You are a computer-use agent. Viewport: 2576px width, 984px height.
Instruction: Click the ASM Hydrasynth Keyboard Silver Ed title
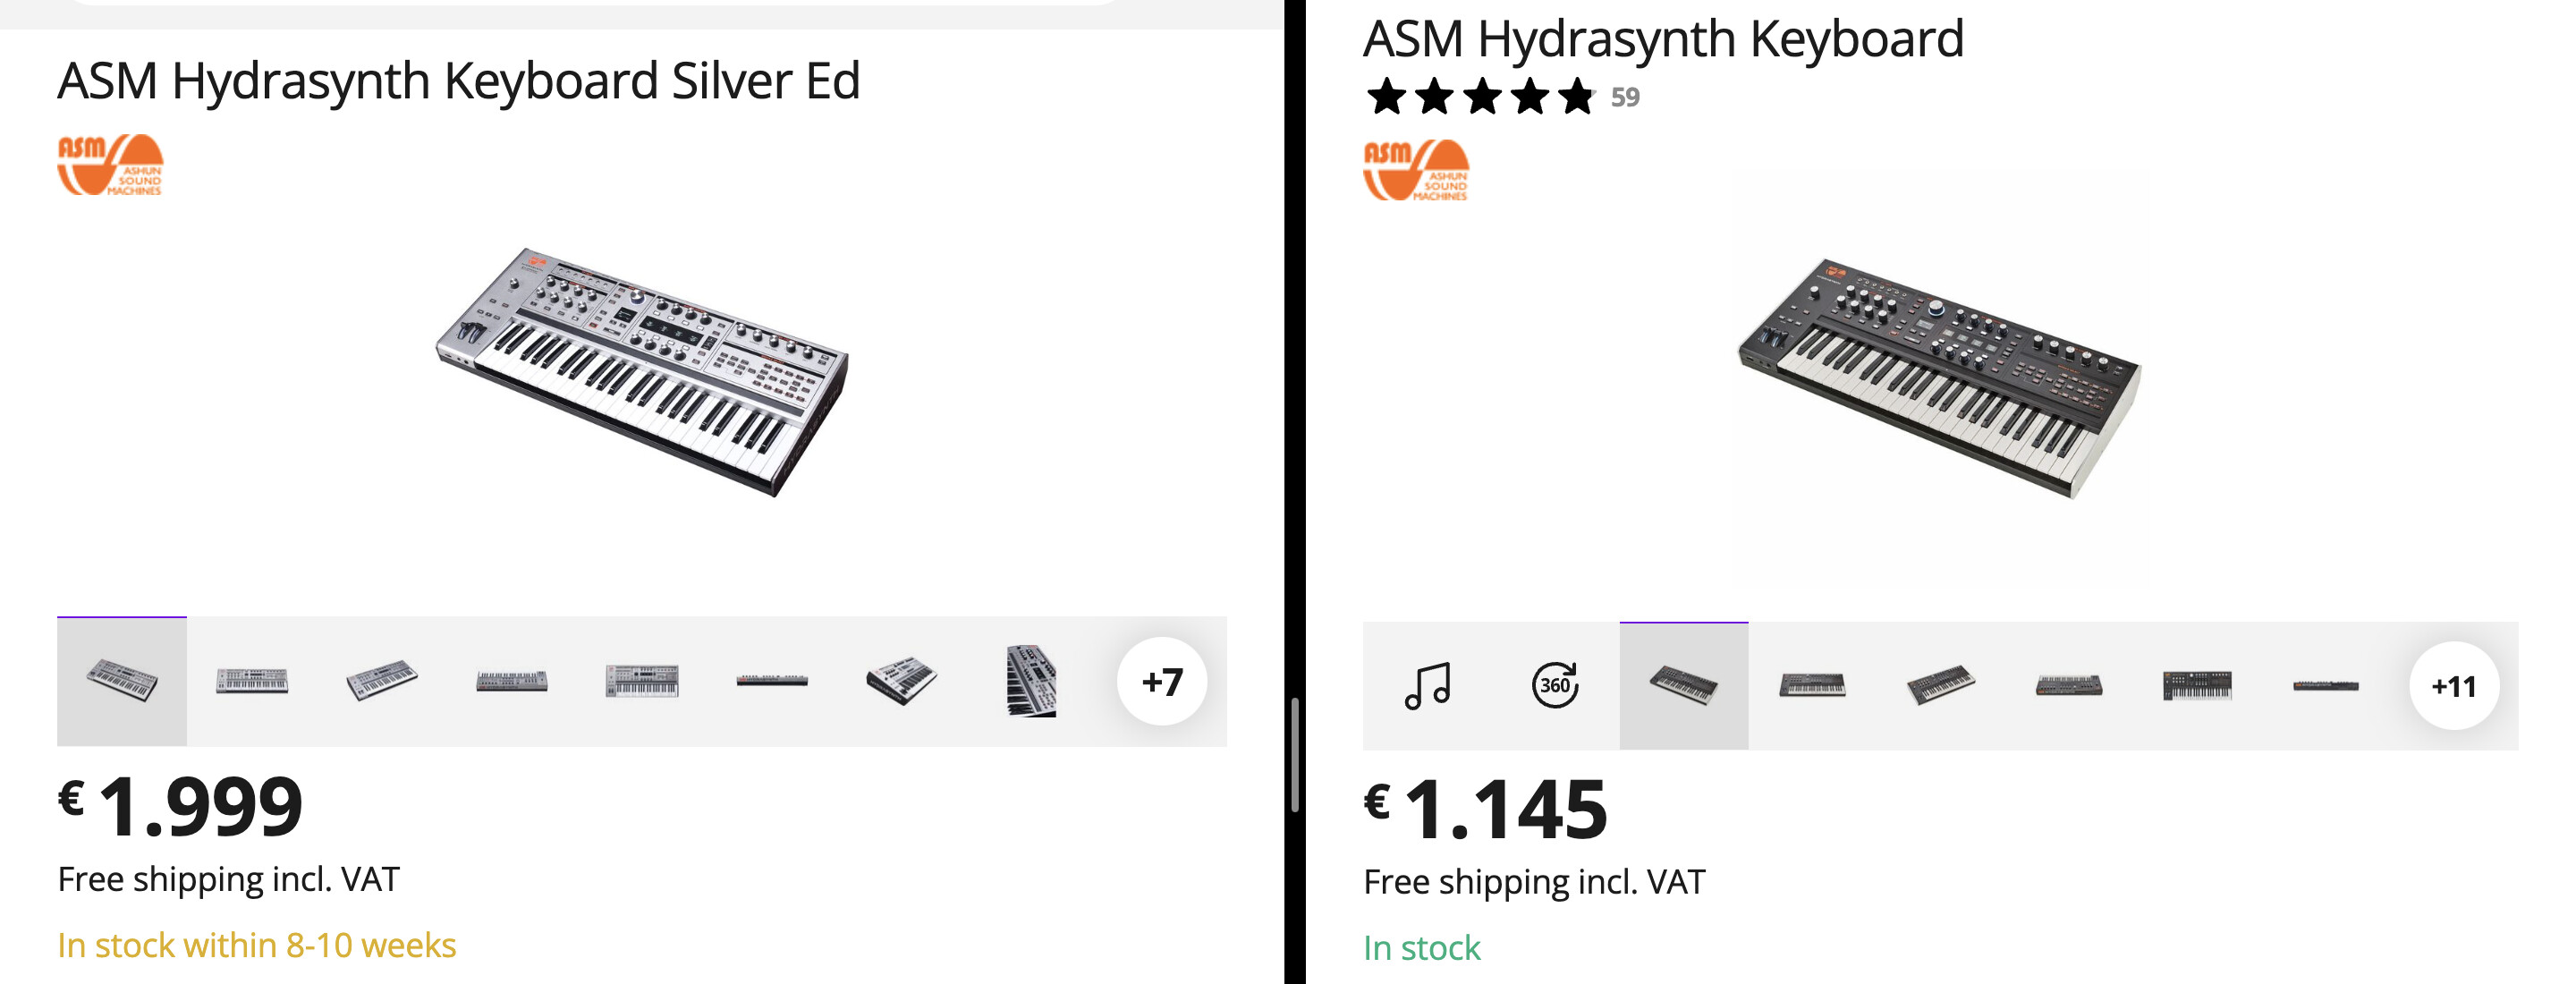(x=458, y=81)
